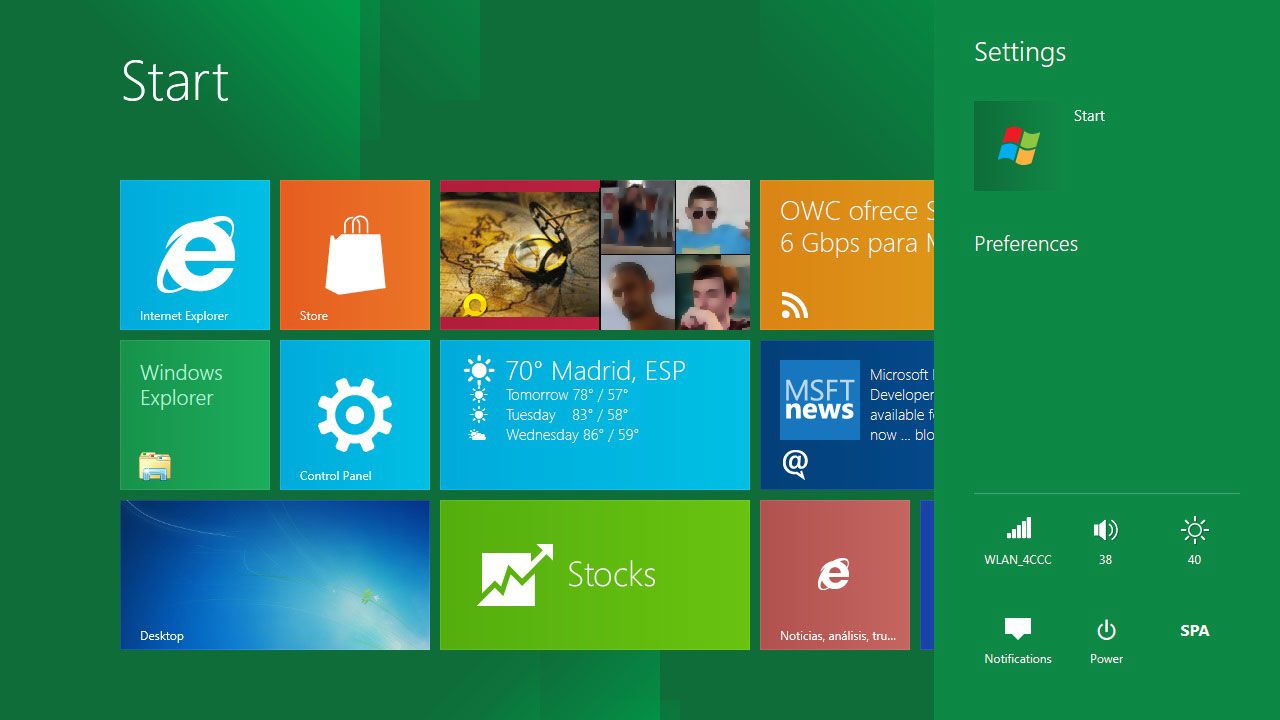Click the volume speaker icon
1280x720 pixels.
(x=1105, y=530)
